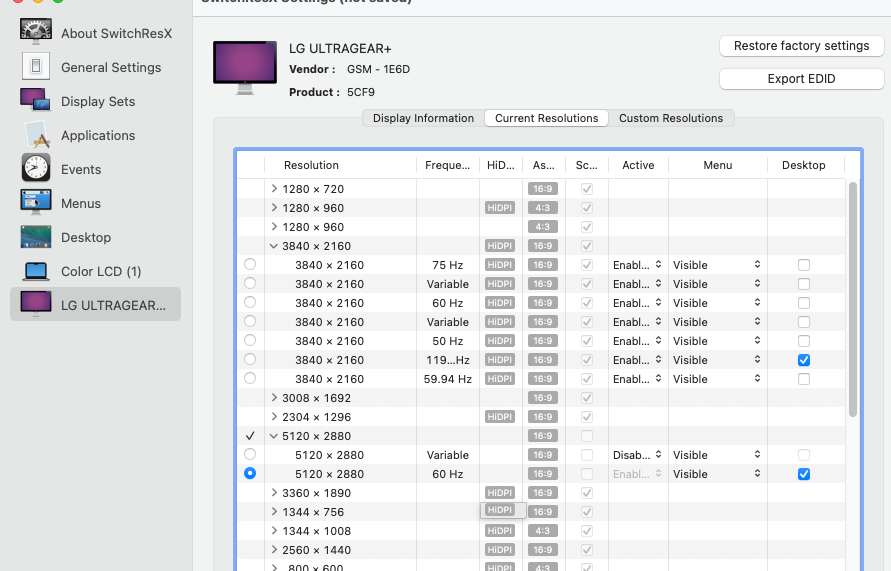Click HiDPI badge on 3360 × 1890 row

tap(500, 493)
